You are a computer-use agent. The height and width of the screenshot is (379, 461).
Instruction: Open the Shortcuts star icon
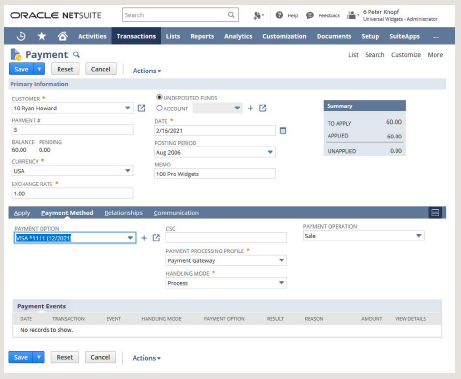click(42, 36)
